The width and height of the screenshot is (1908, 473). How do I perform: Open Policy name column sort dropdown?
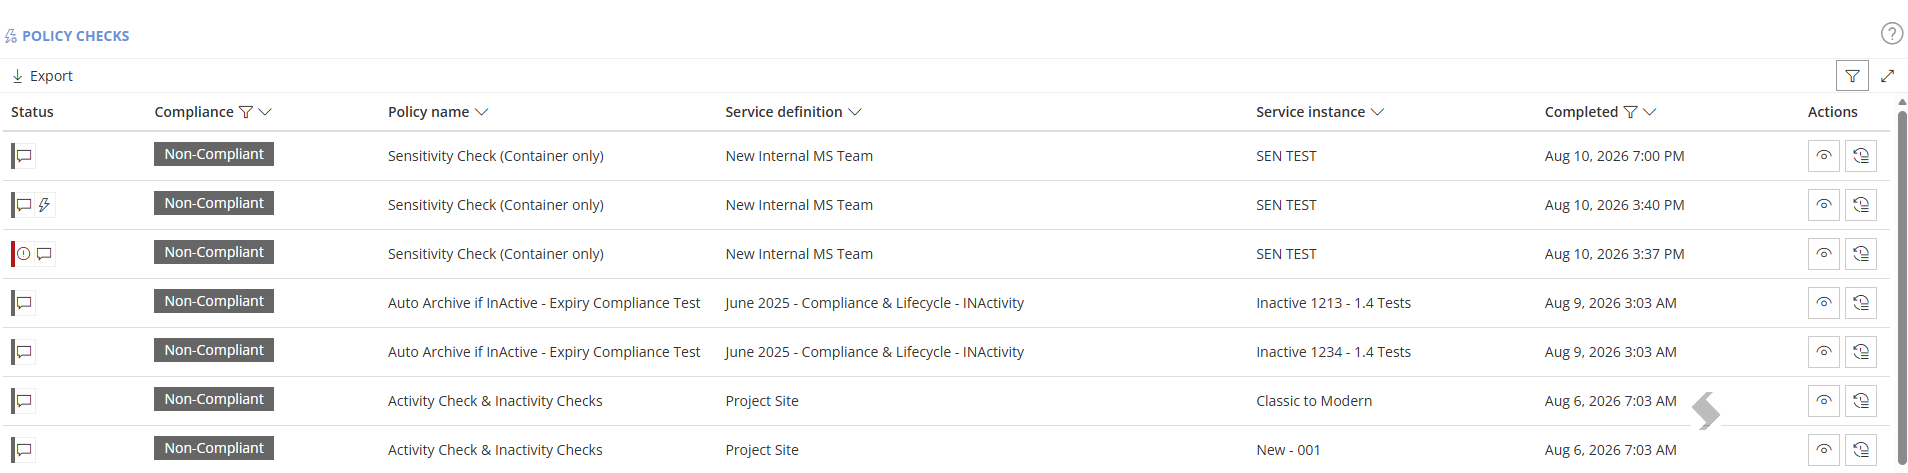click(x=481, y=112)
